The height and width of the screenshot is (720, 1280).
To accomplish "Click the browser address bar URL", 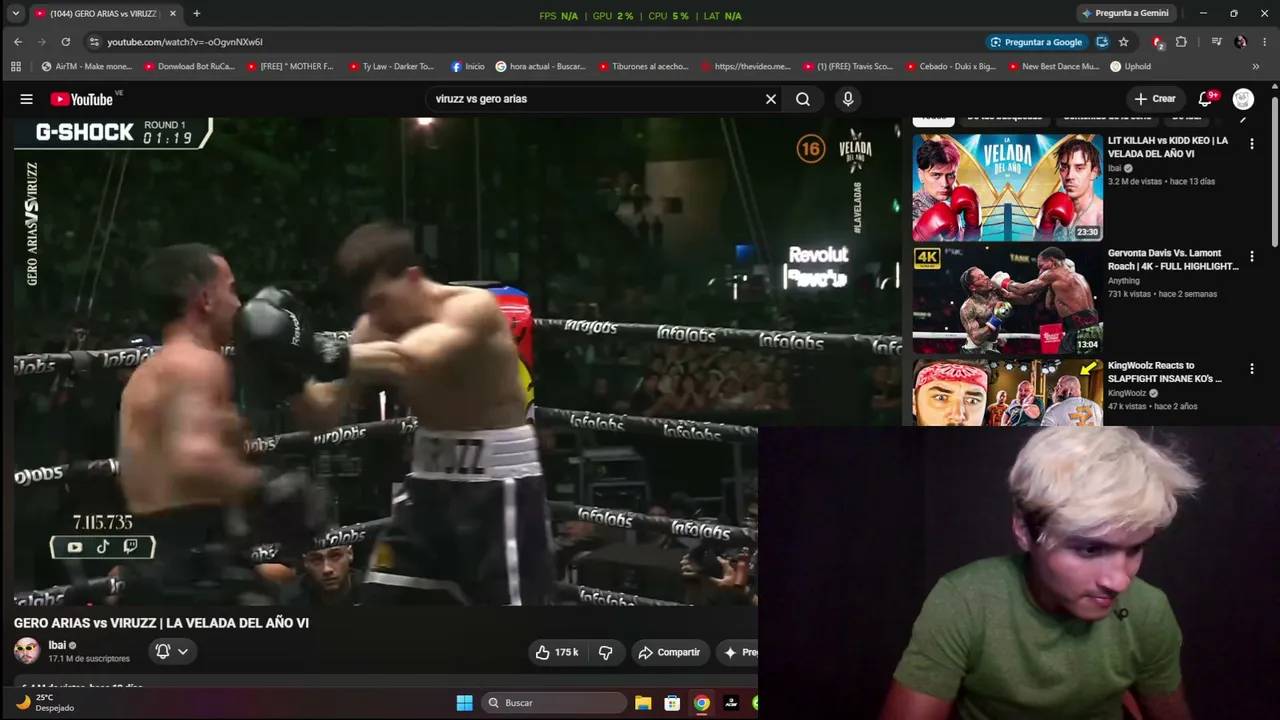I will (185, 42).
